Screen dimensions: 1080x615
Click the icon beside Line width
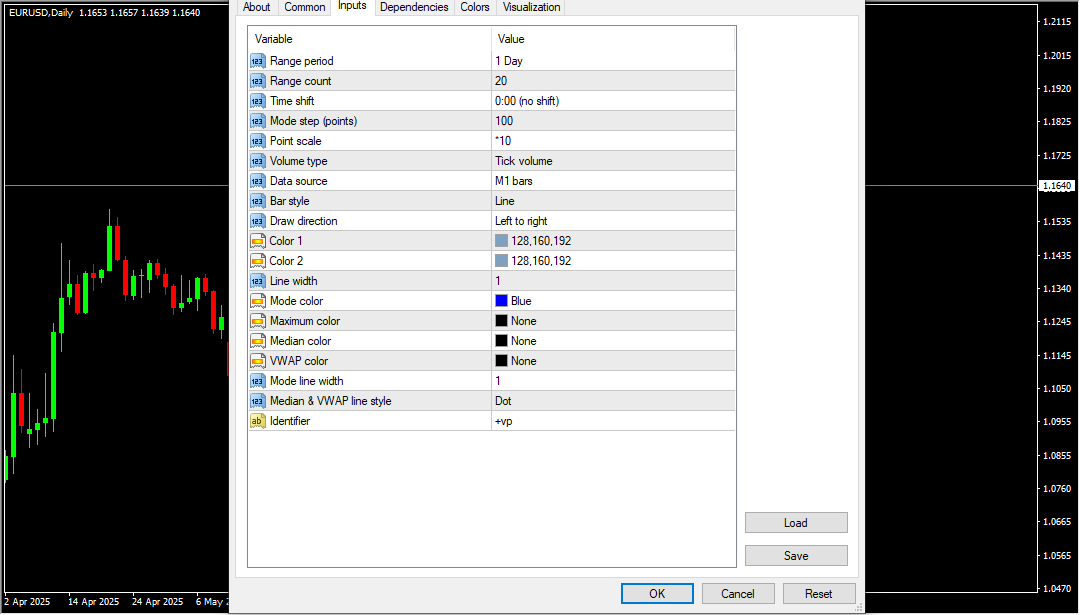257,281
